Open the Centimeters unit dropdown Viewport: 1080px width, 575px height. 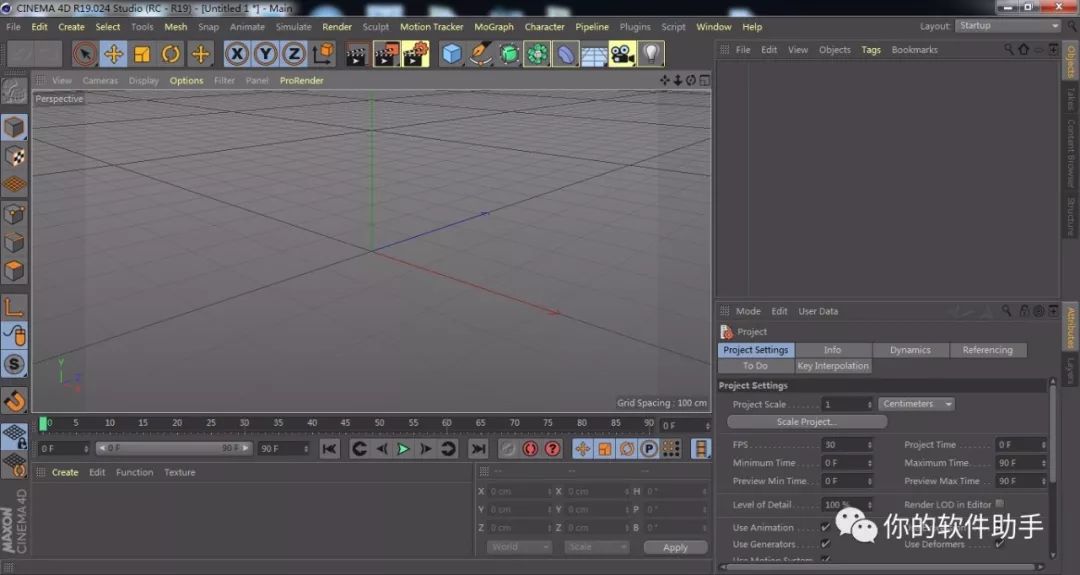coord(915,404)
